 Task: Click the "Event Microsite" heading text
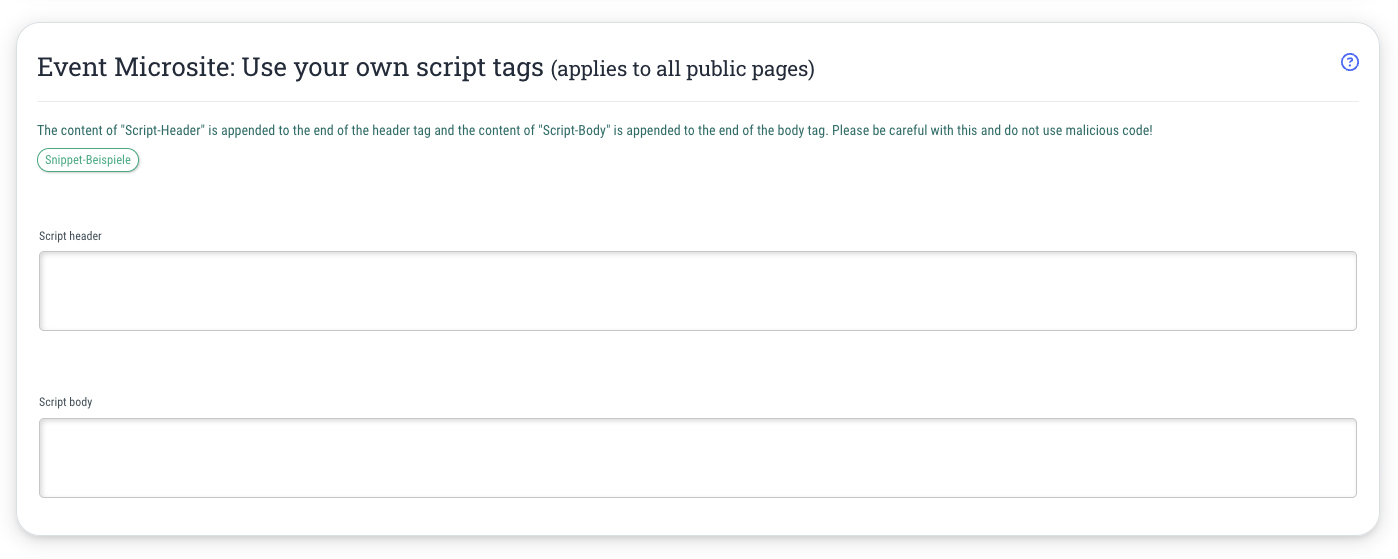click(135, 68)
